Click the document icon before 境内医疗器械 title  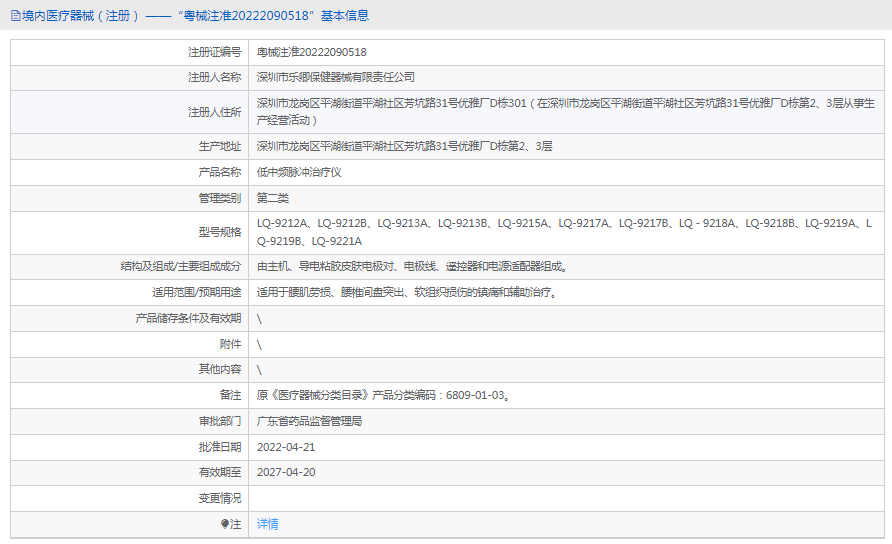(x=15, y=16)
